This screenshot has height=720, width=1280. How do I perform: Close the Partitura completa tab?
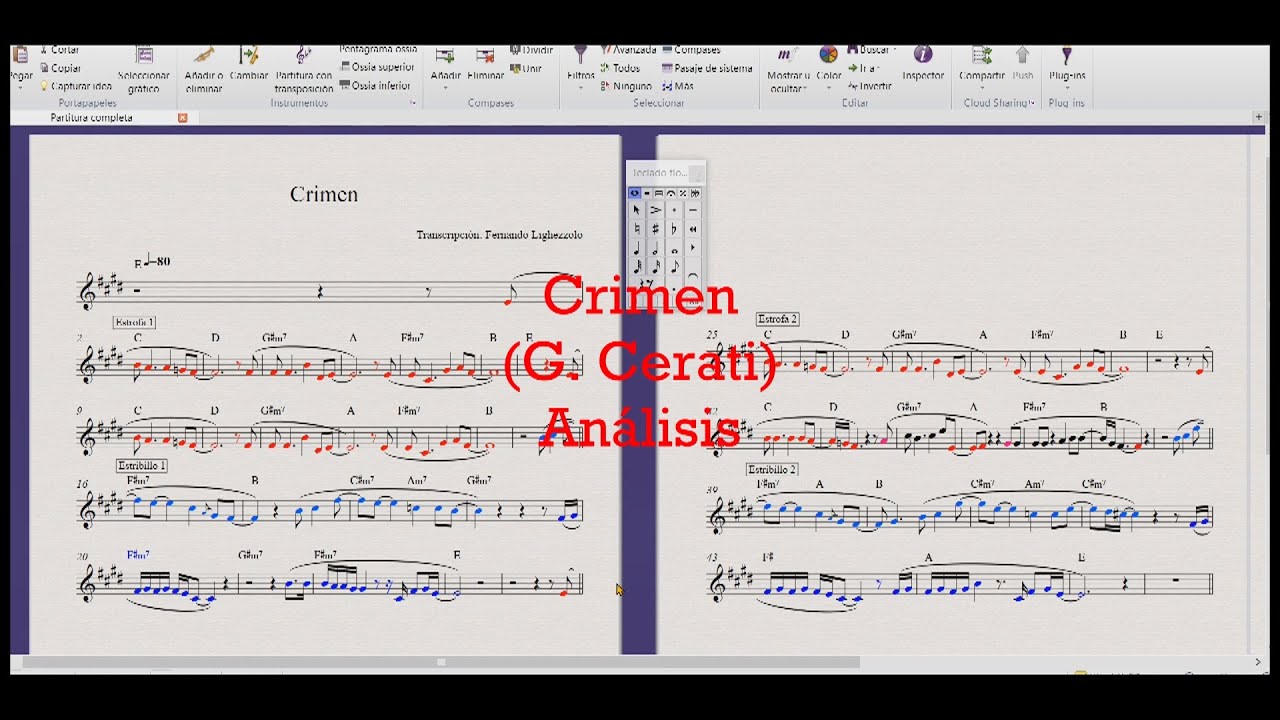point(182,118)
